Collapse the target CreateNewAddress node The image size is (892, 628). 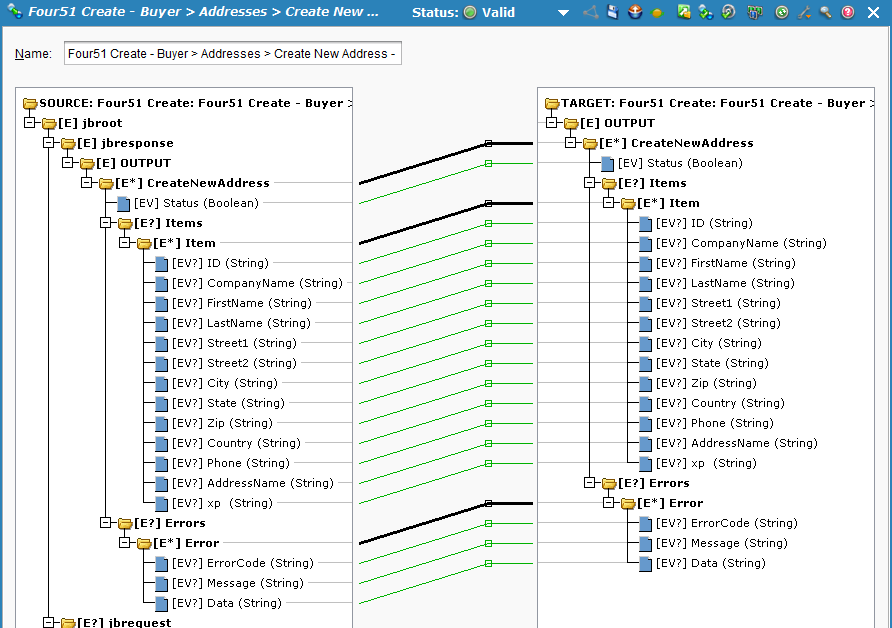pos(571,143)
